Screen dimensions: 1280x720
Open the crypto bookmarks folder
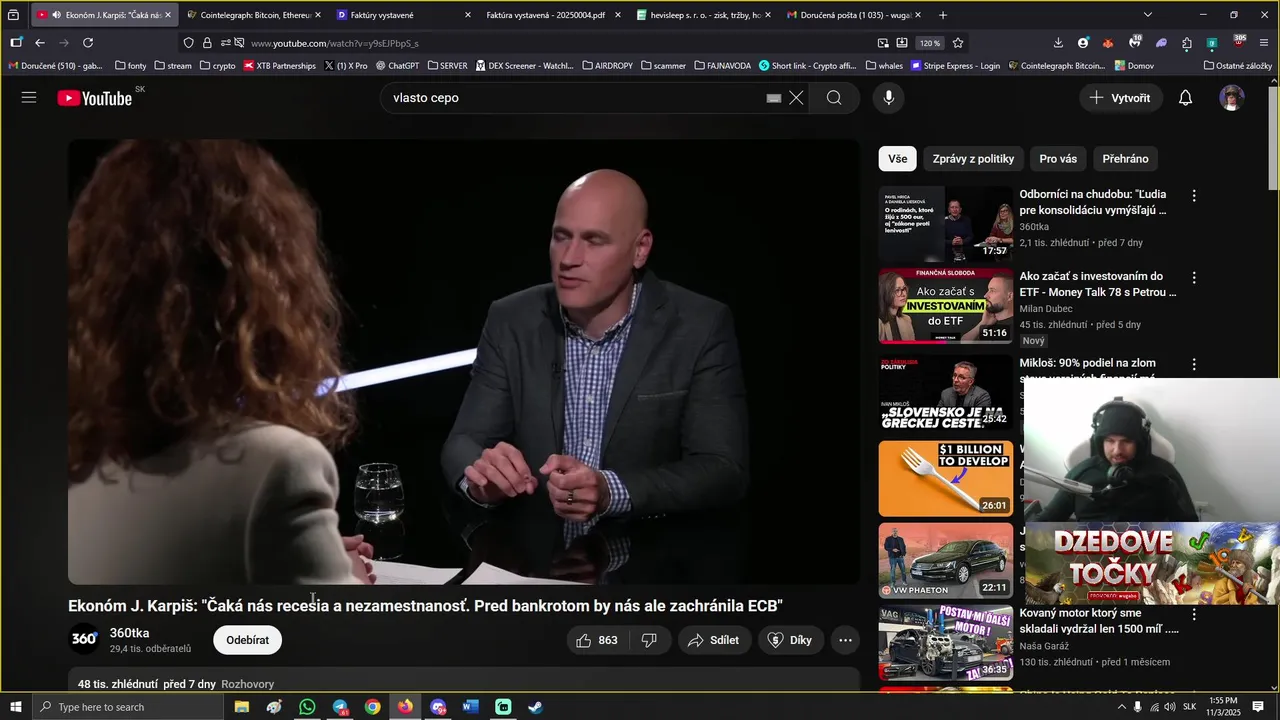click(217, 65)
